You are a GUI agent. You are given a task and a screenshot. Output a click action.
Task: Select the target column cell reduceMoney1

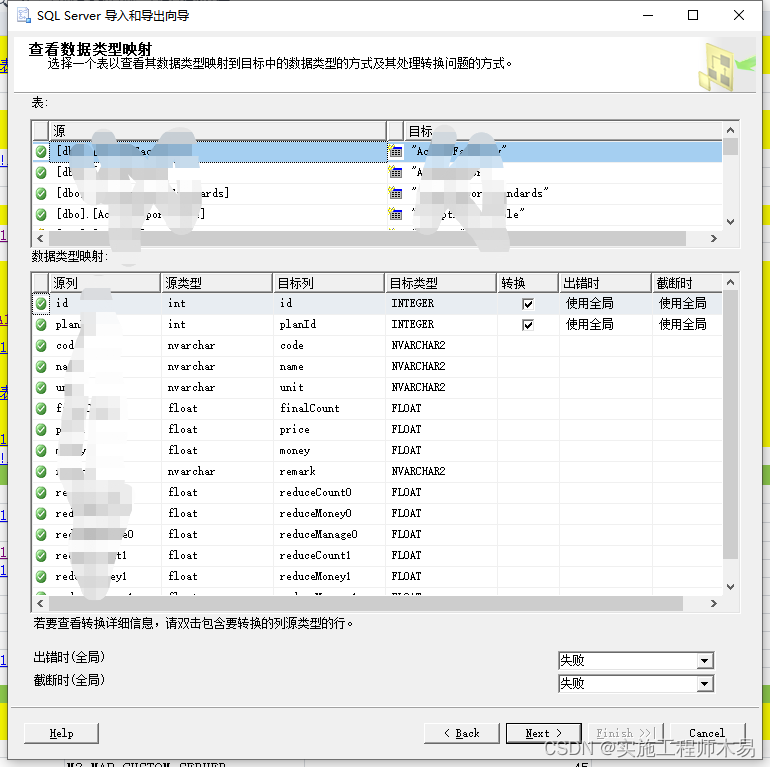(x=329, y=576)
